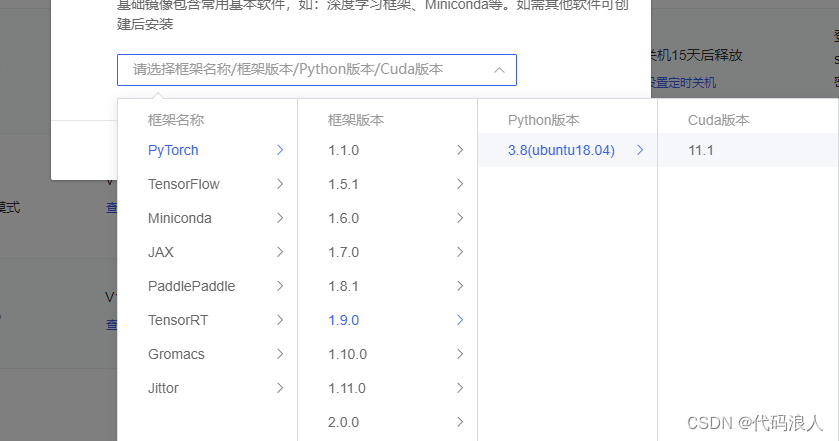Image resolution: width=839 pixels, height=441 pixels.
Task: Expand TensorRT row chevron arrow
Action: (x=280, y=320)
